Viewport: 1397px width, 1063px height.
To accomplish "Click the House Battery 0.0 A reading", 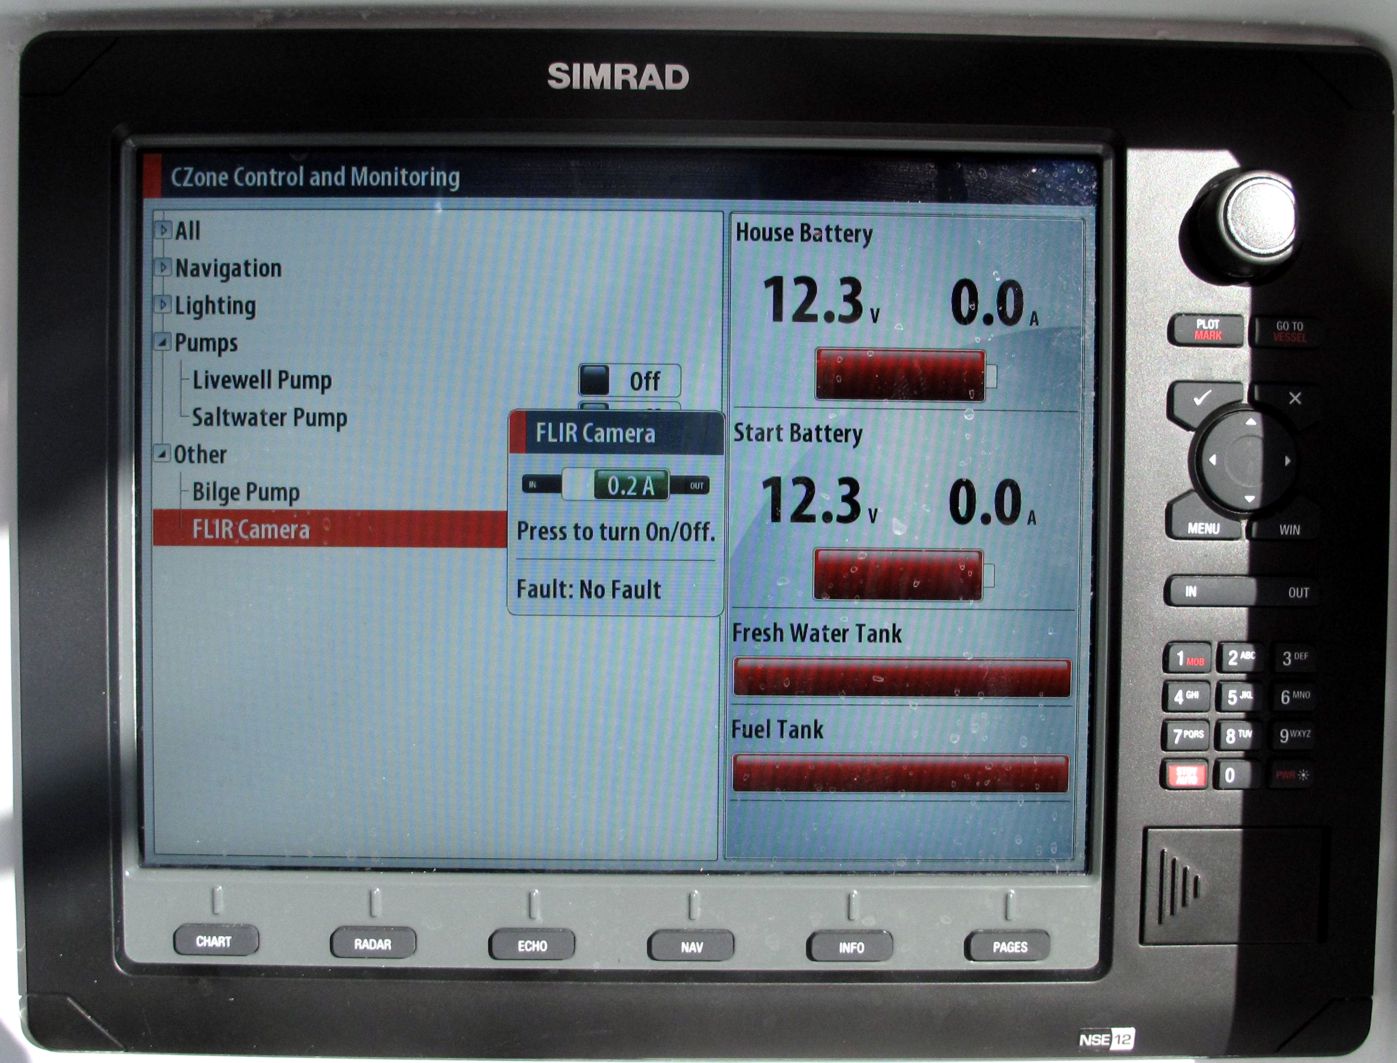I will tap(994, 303).
